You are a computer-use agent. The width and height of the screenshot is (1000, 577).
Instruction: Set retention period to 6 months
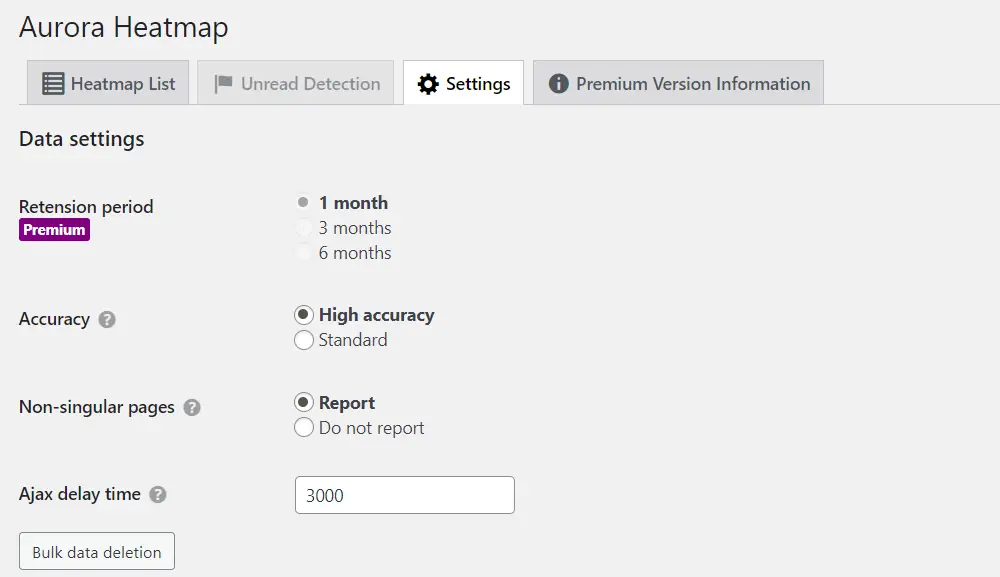coord(304,253)
